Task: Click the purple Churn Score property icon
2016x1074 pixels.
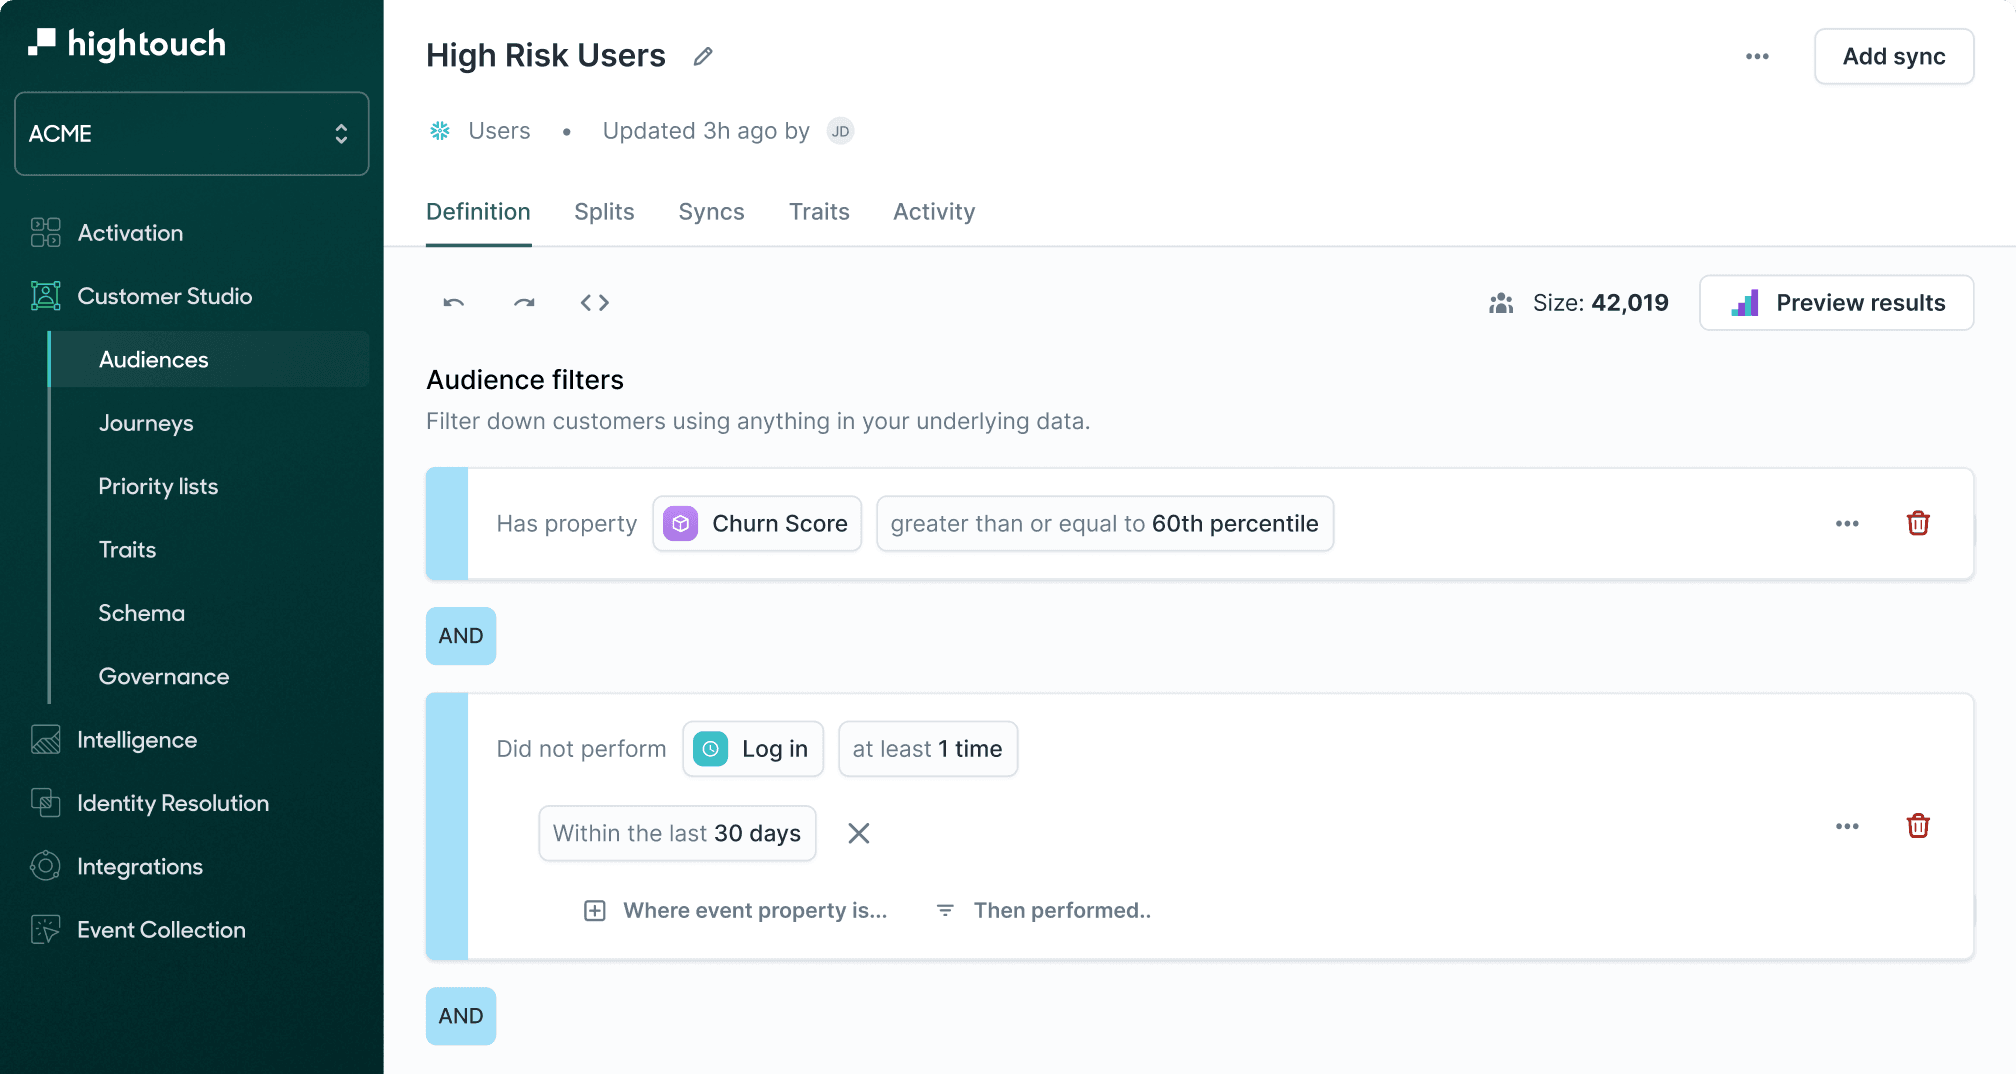Action: pyautogui.click(x=680, y=523)
